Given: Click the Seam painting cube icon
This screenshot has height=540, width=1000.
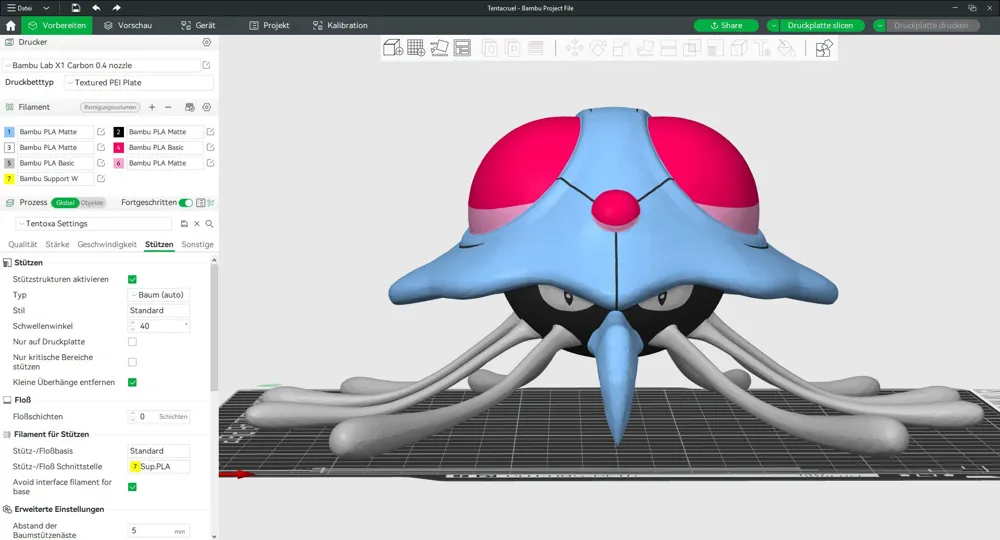Looking at the screenshot, I should click(739, 48).
